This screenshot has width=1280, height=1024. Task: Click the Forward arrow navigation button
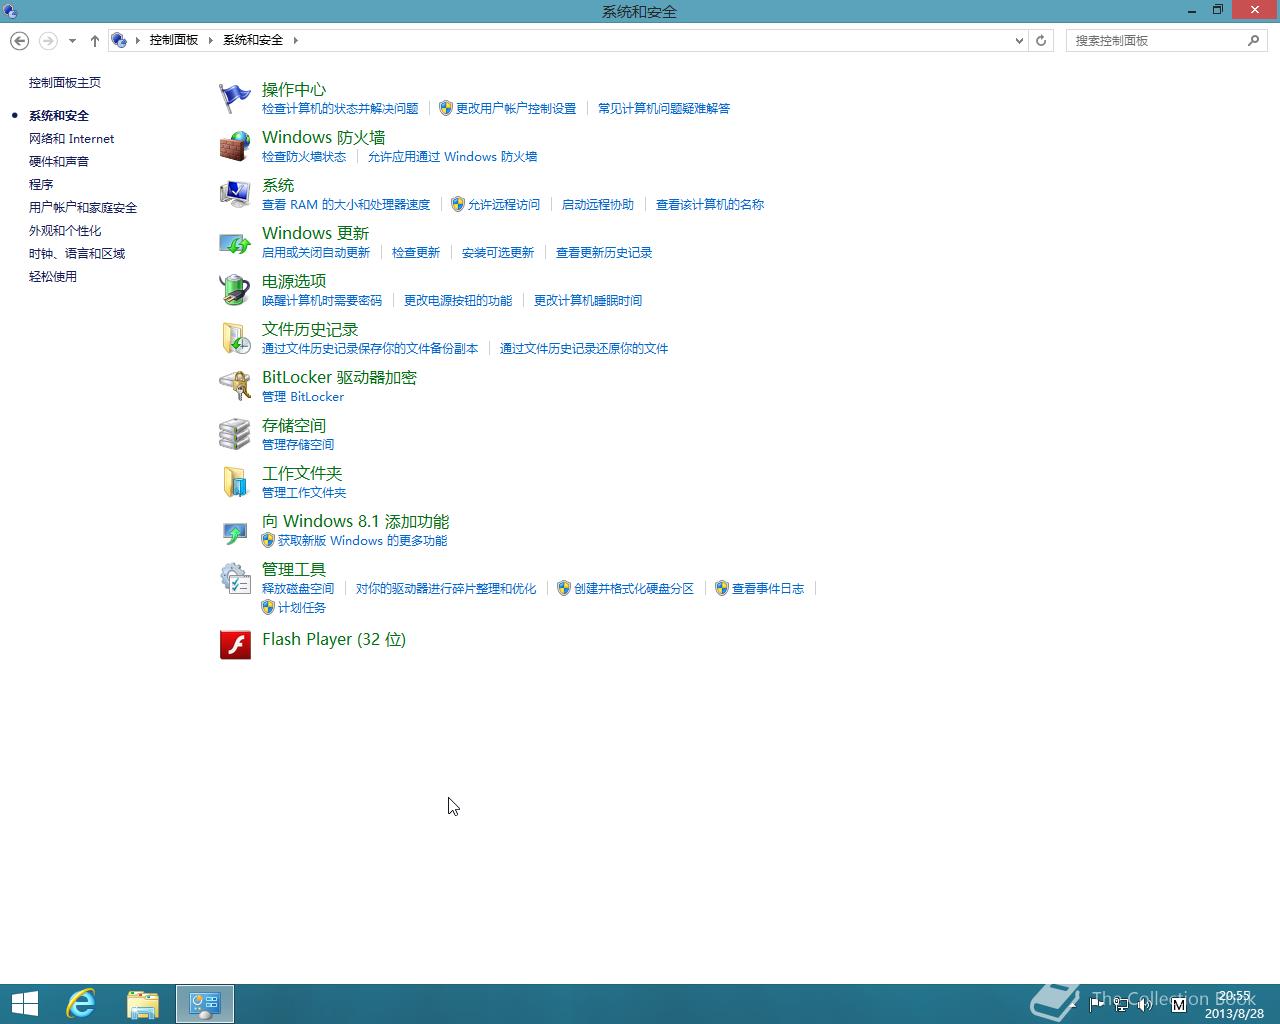[47, 40]
